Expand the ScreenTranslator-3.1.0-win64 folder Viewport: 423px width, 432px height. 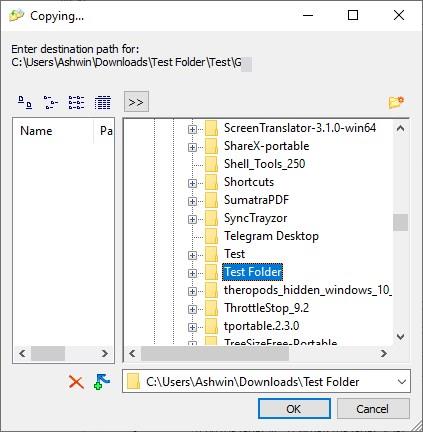point(192,129)
